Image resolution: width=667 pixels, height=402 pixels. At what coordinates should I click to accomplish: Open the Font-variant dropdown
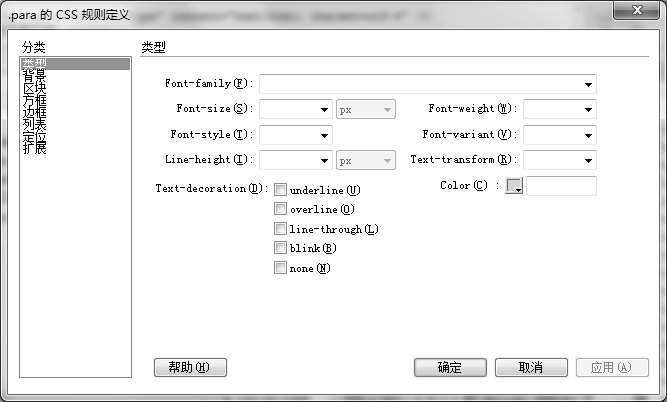click(x=589, y=135)
